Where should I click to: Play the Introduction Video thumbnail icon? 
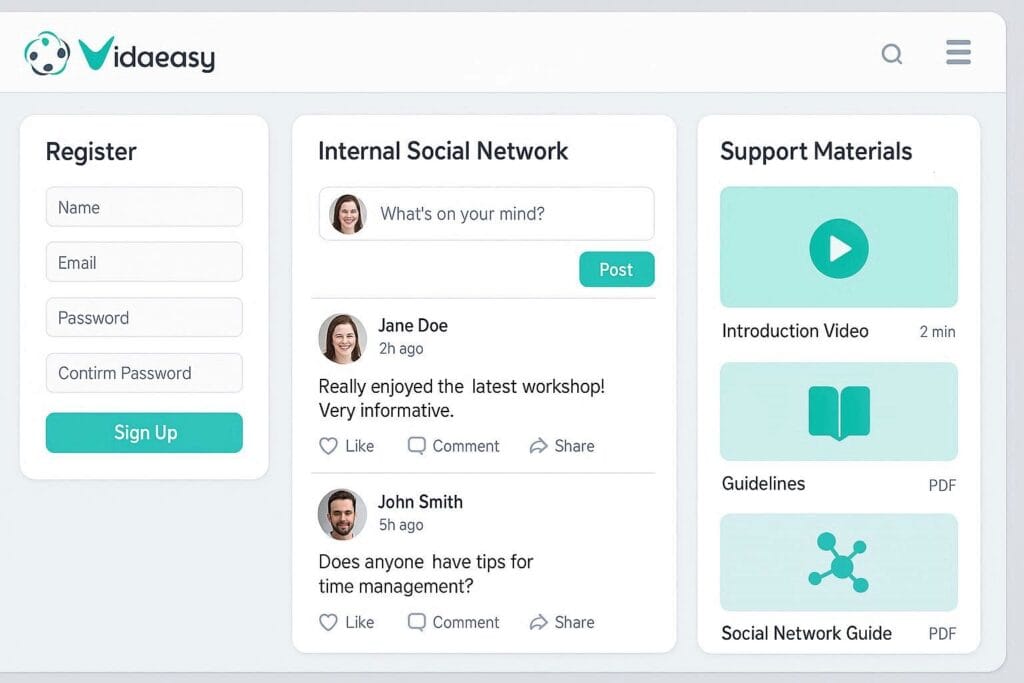(x=838, y=247)
